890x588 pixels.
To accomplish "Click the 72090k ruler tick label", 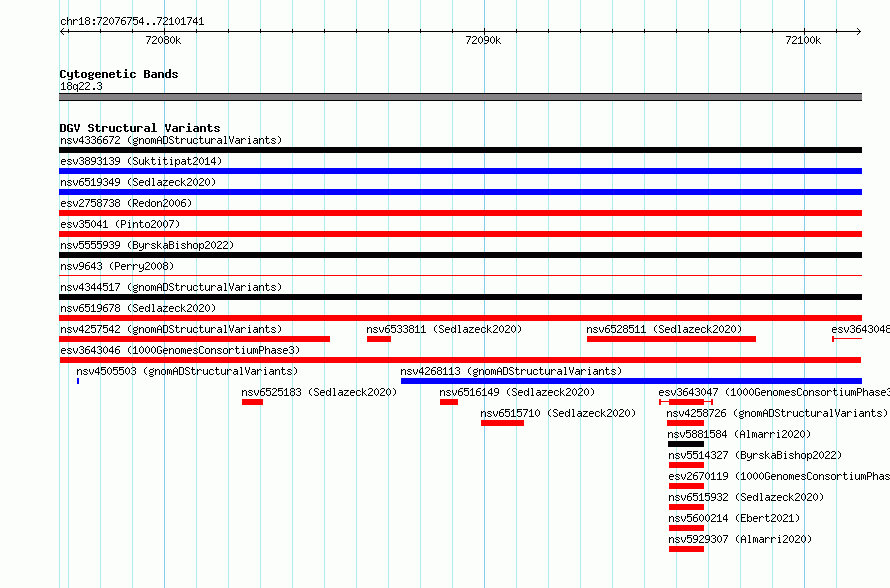I will point(483,40).
